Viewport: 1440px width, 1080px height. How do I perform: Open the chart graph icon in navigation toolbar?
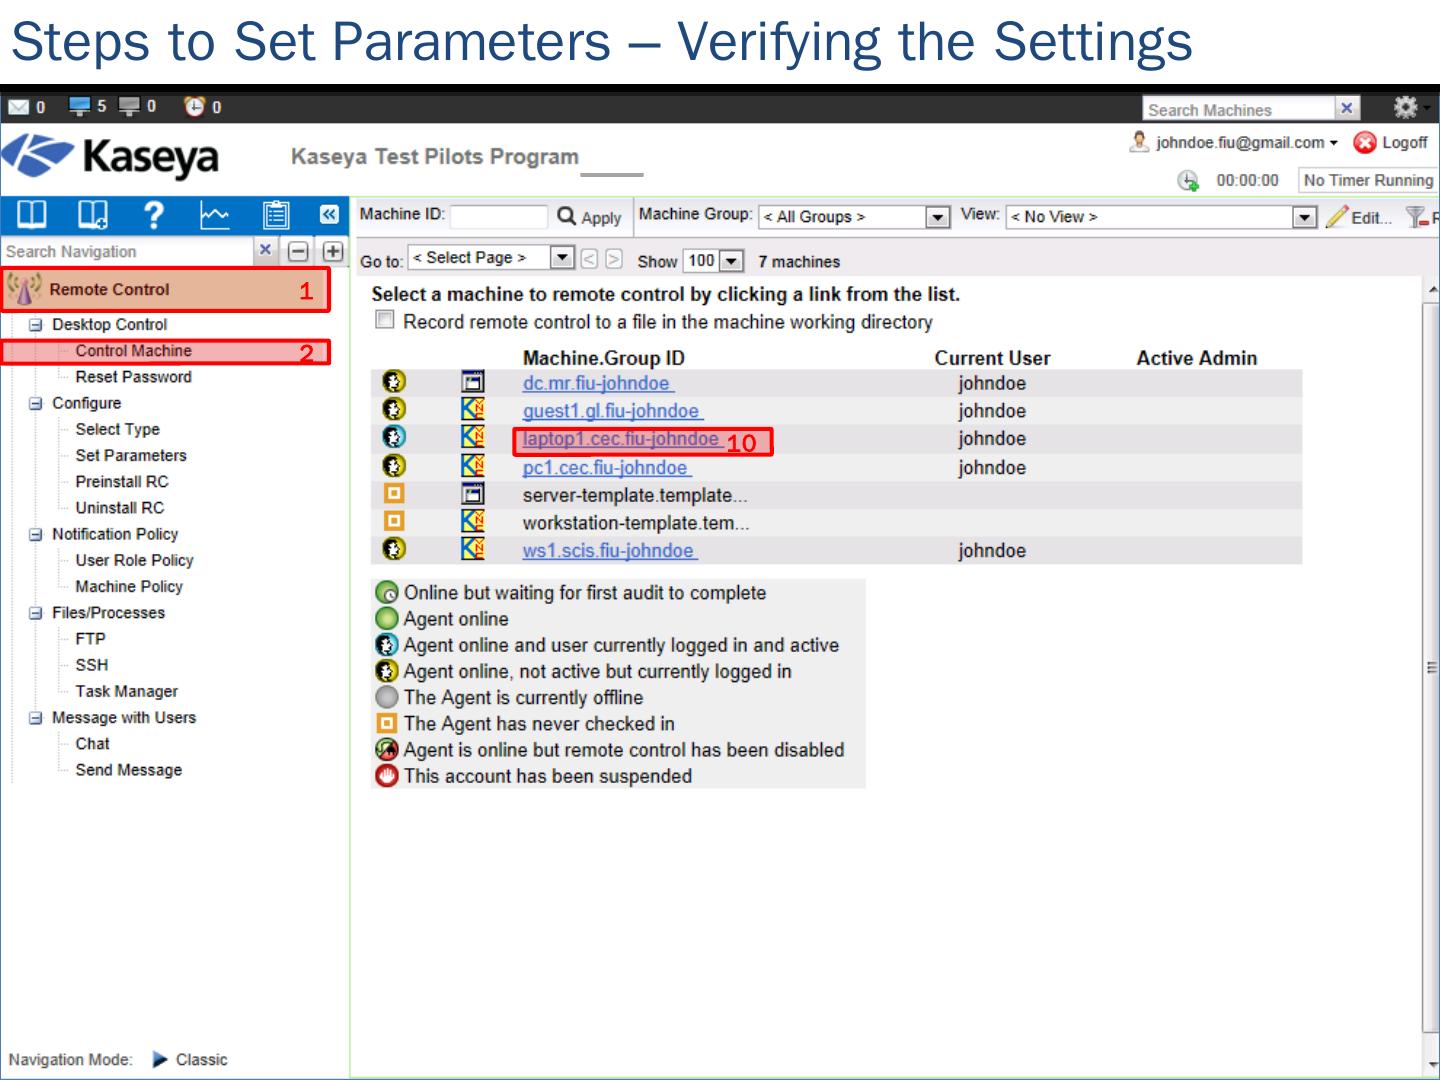[215, 215]
